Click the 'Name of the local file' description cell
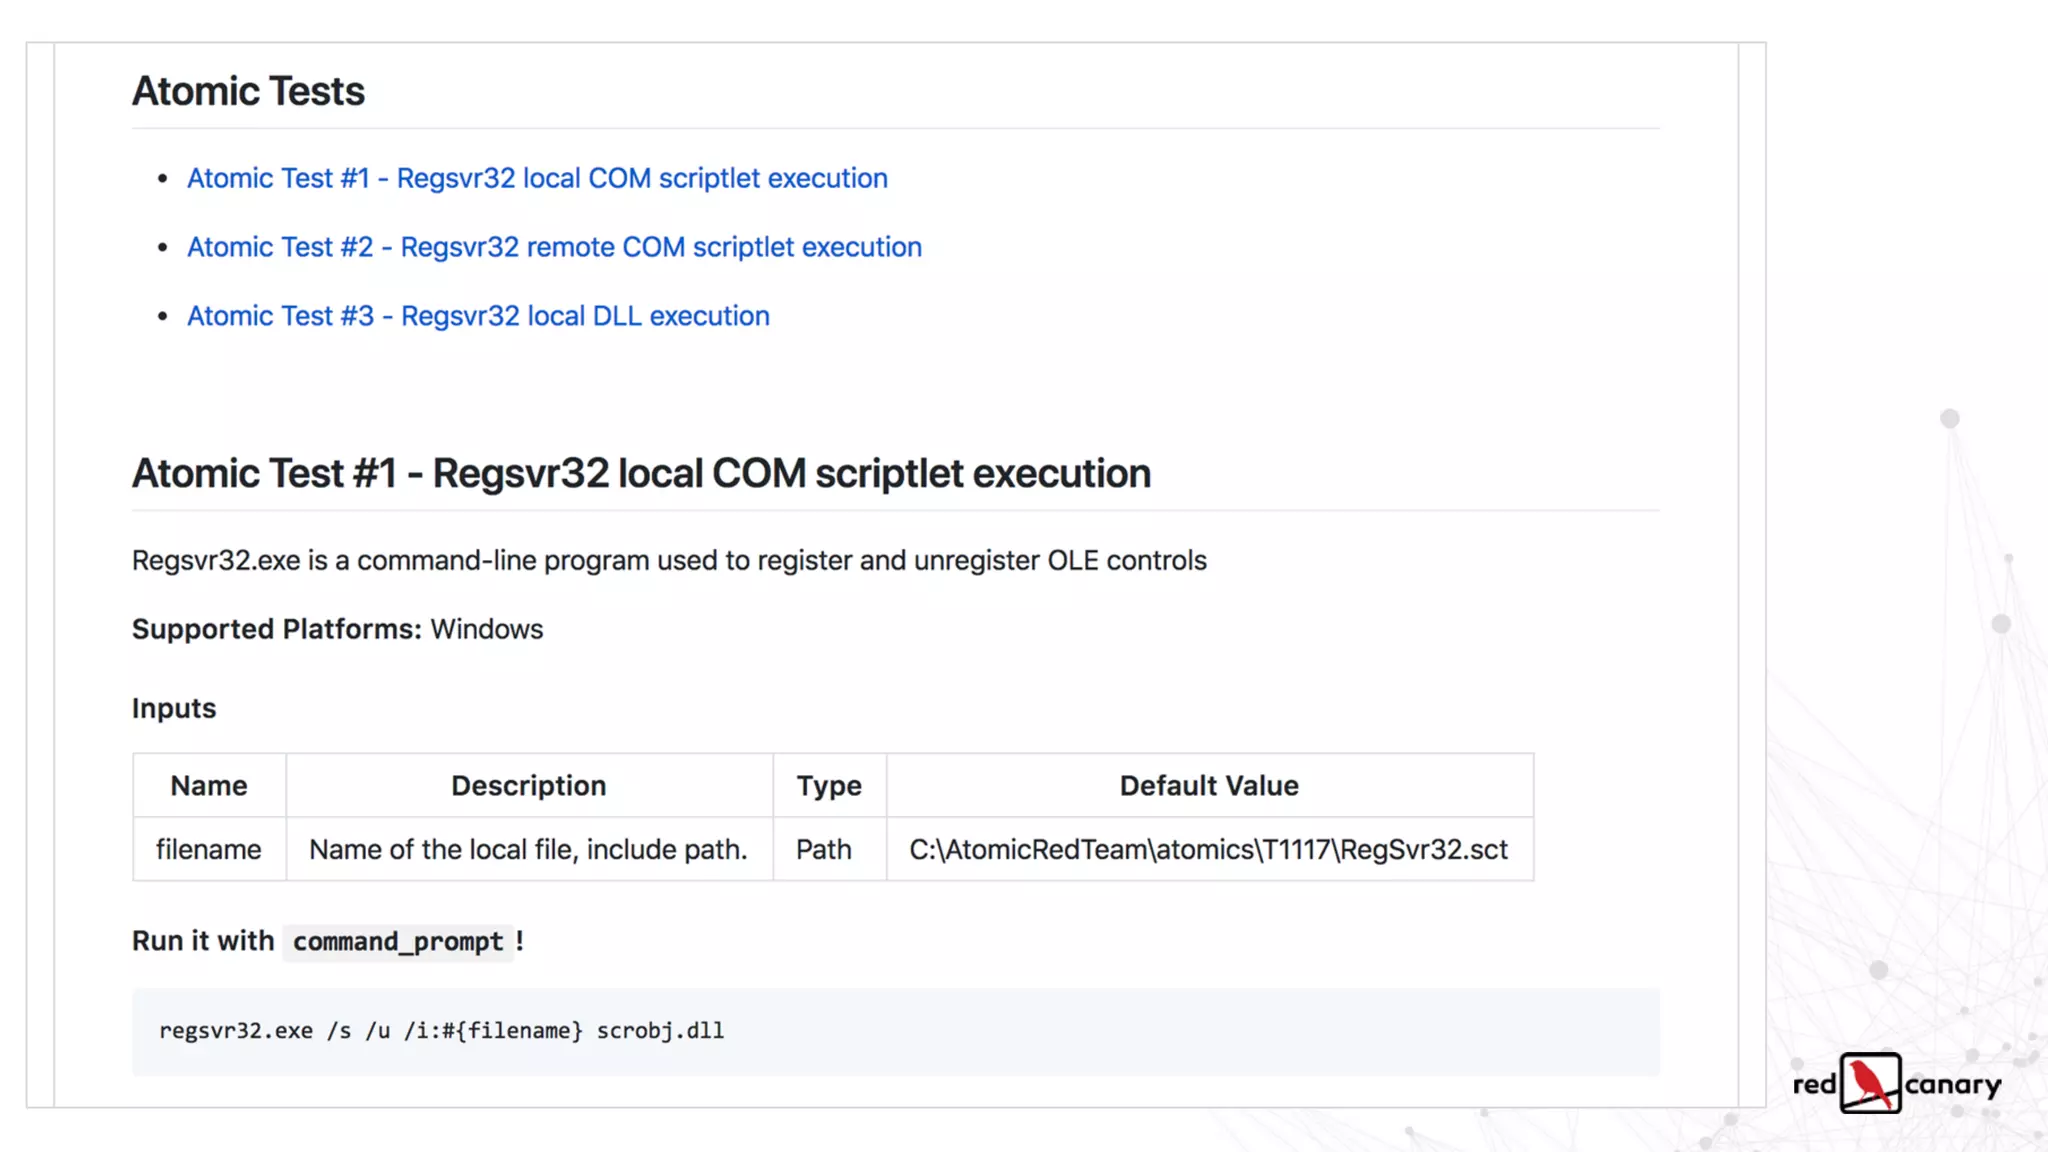The height and width of the screenshot is (1152, 2048). (x=528, y=850)
